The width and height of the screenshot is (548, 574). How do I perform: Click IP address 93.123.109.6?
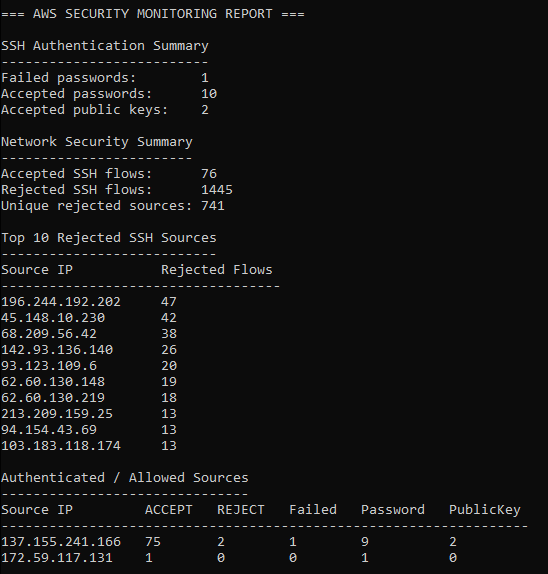pyautogui.click(x=49, y=366)
